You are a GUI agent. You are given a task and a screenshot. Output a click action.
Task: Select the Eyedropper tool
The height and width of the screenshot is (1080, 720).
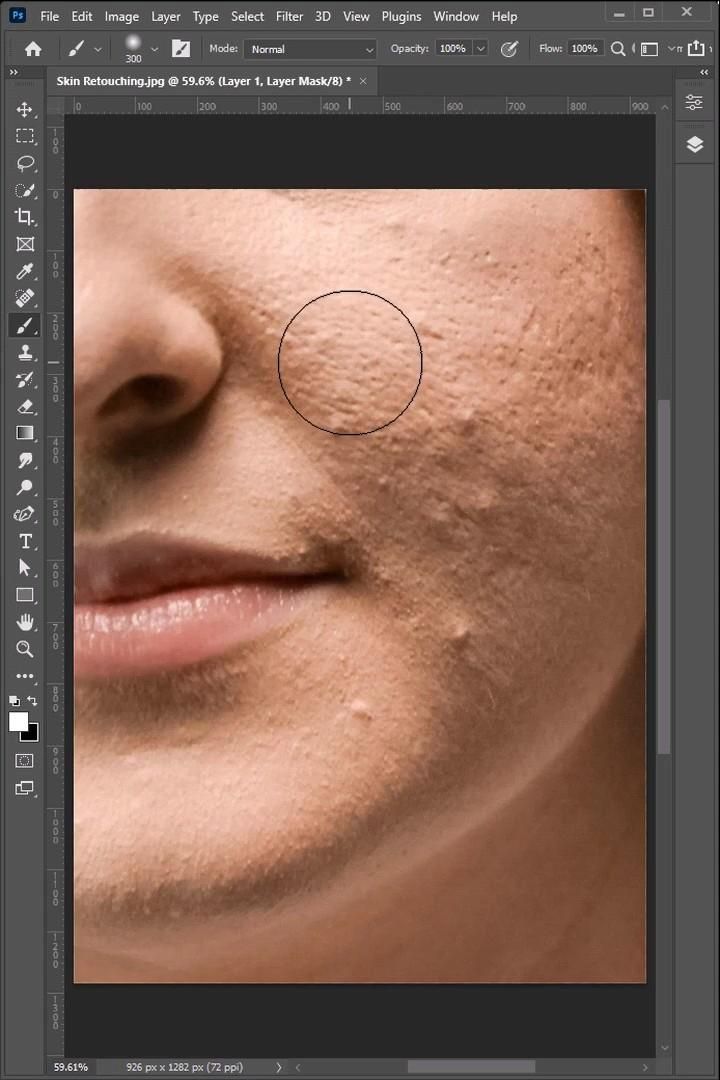coord(25,271)
